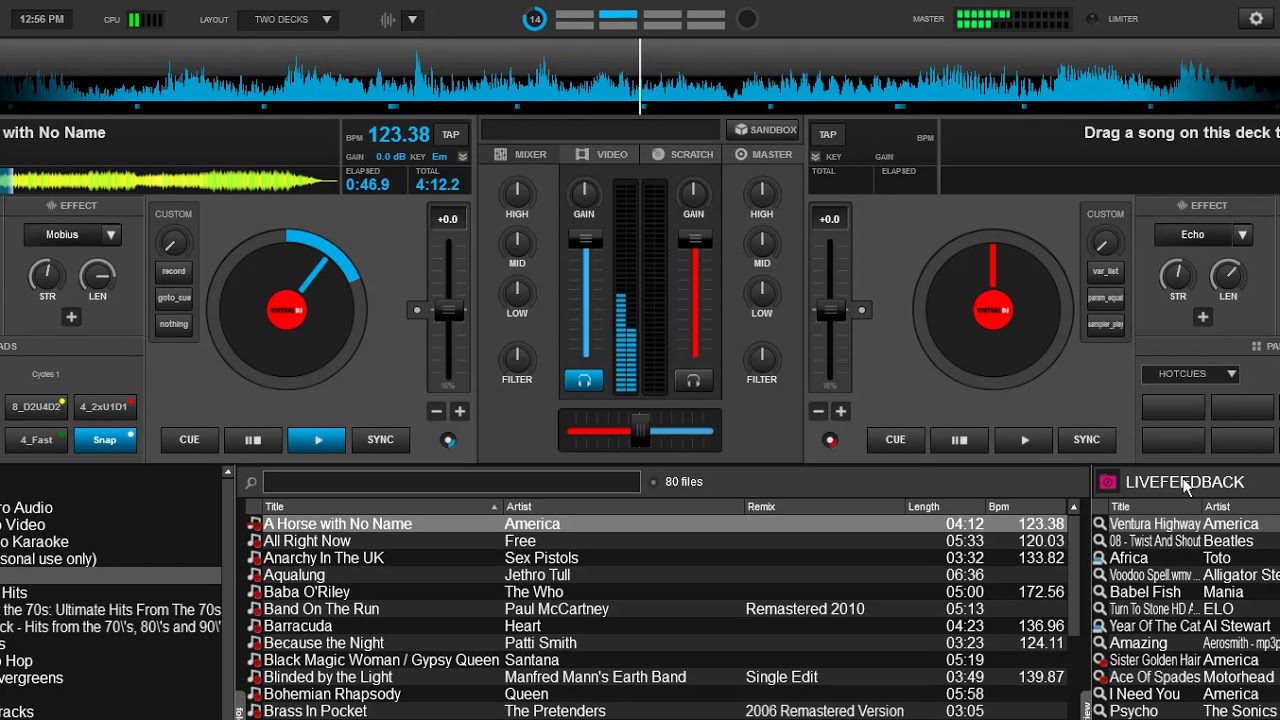The height and width of the screenshot is (720, 1280).
Task: Click the pink LiveFeedback panel icon
Action: (1108, 482)
